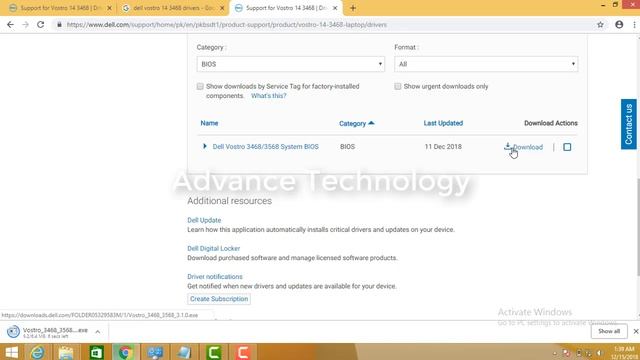Open the Dell Update link
This screenshot has height=360, width=640.
(204, 220)
